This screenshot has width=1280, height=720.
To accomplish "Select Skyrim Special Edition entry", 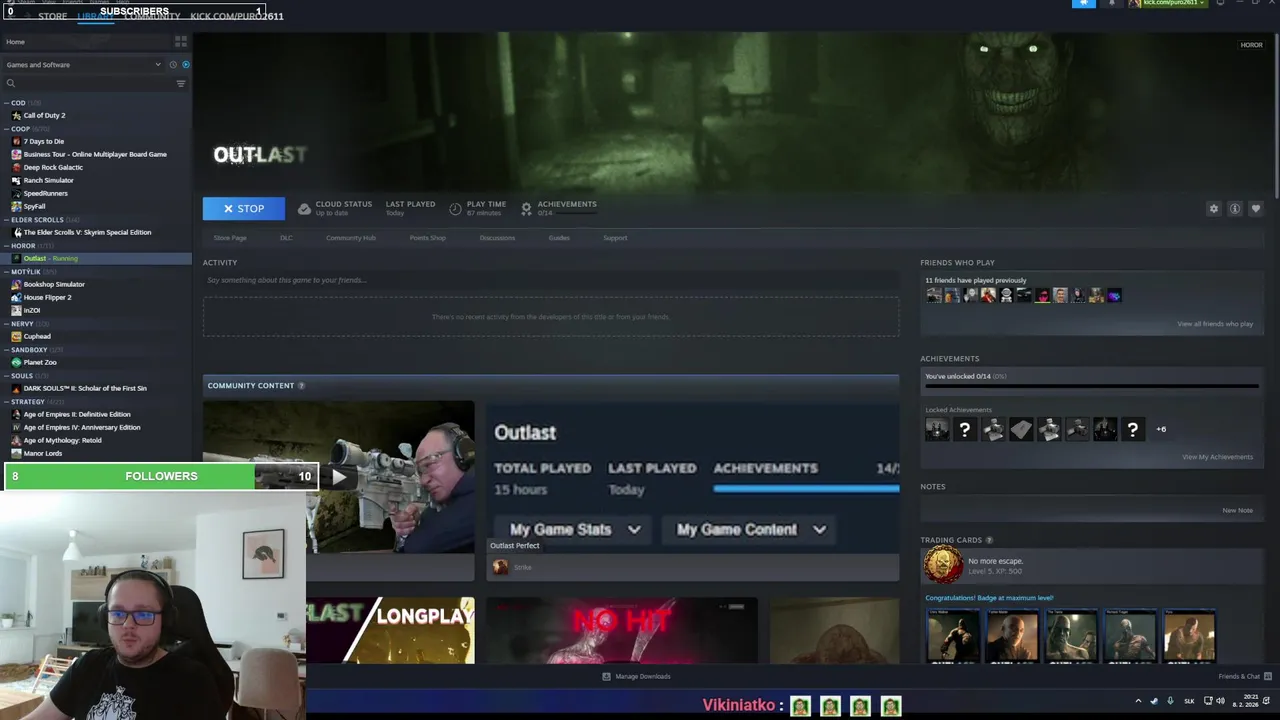I will pos(87,233).
